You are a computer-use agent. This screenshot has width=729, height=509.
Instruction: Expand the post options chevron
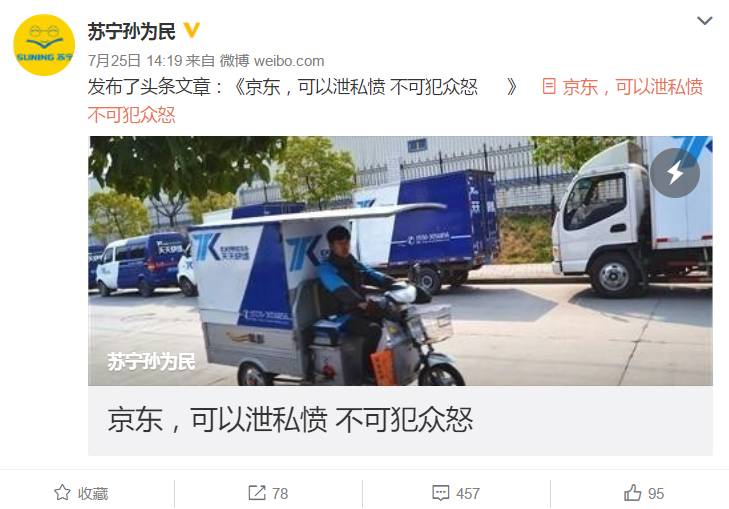[x=704, y=20]
